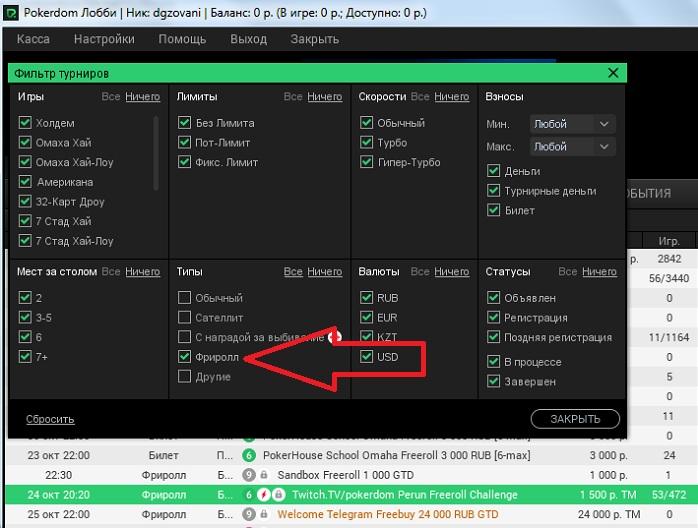Viewport: 698px width, 528px height.
Task: Click the lock icon on Sandbox Freeroll row
Action: tap(264, 475)
